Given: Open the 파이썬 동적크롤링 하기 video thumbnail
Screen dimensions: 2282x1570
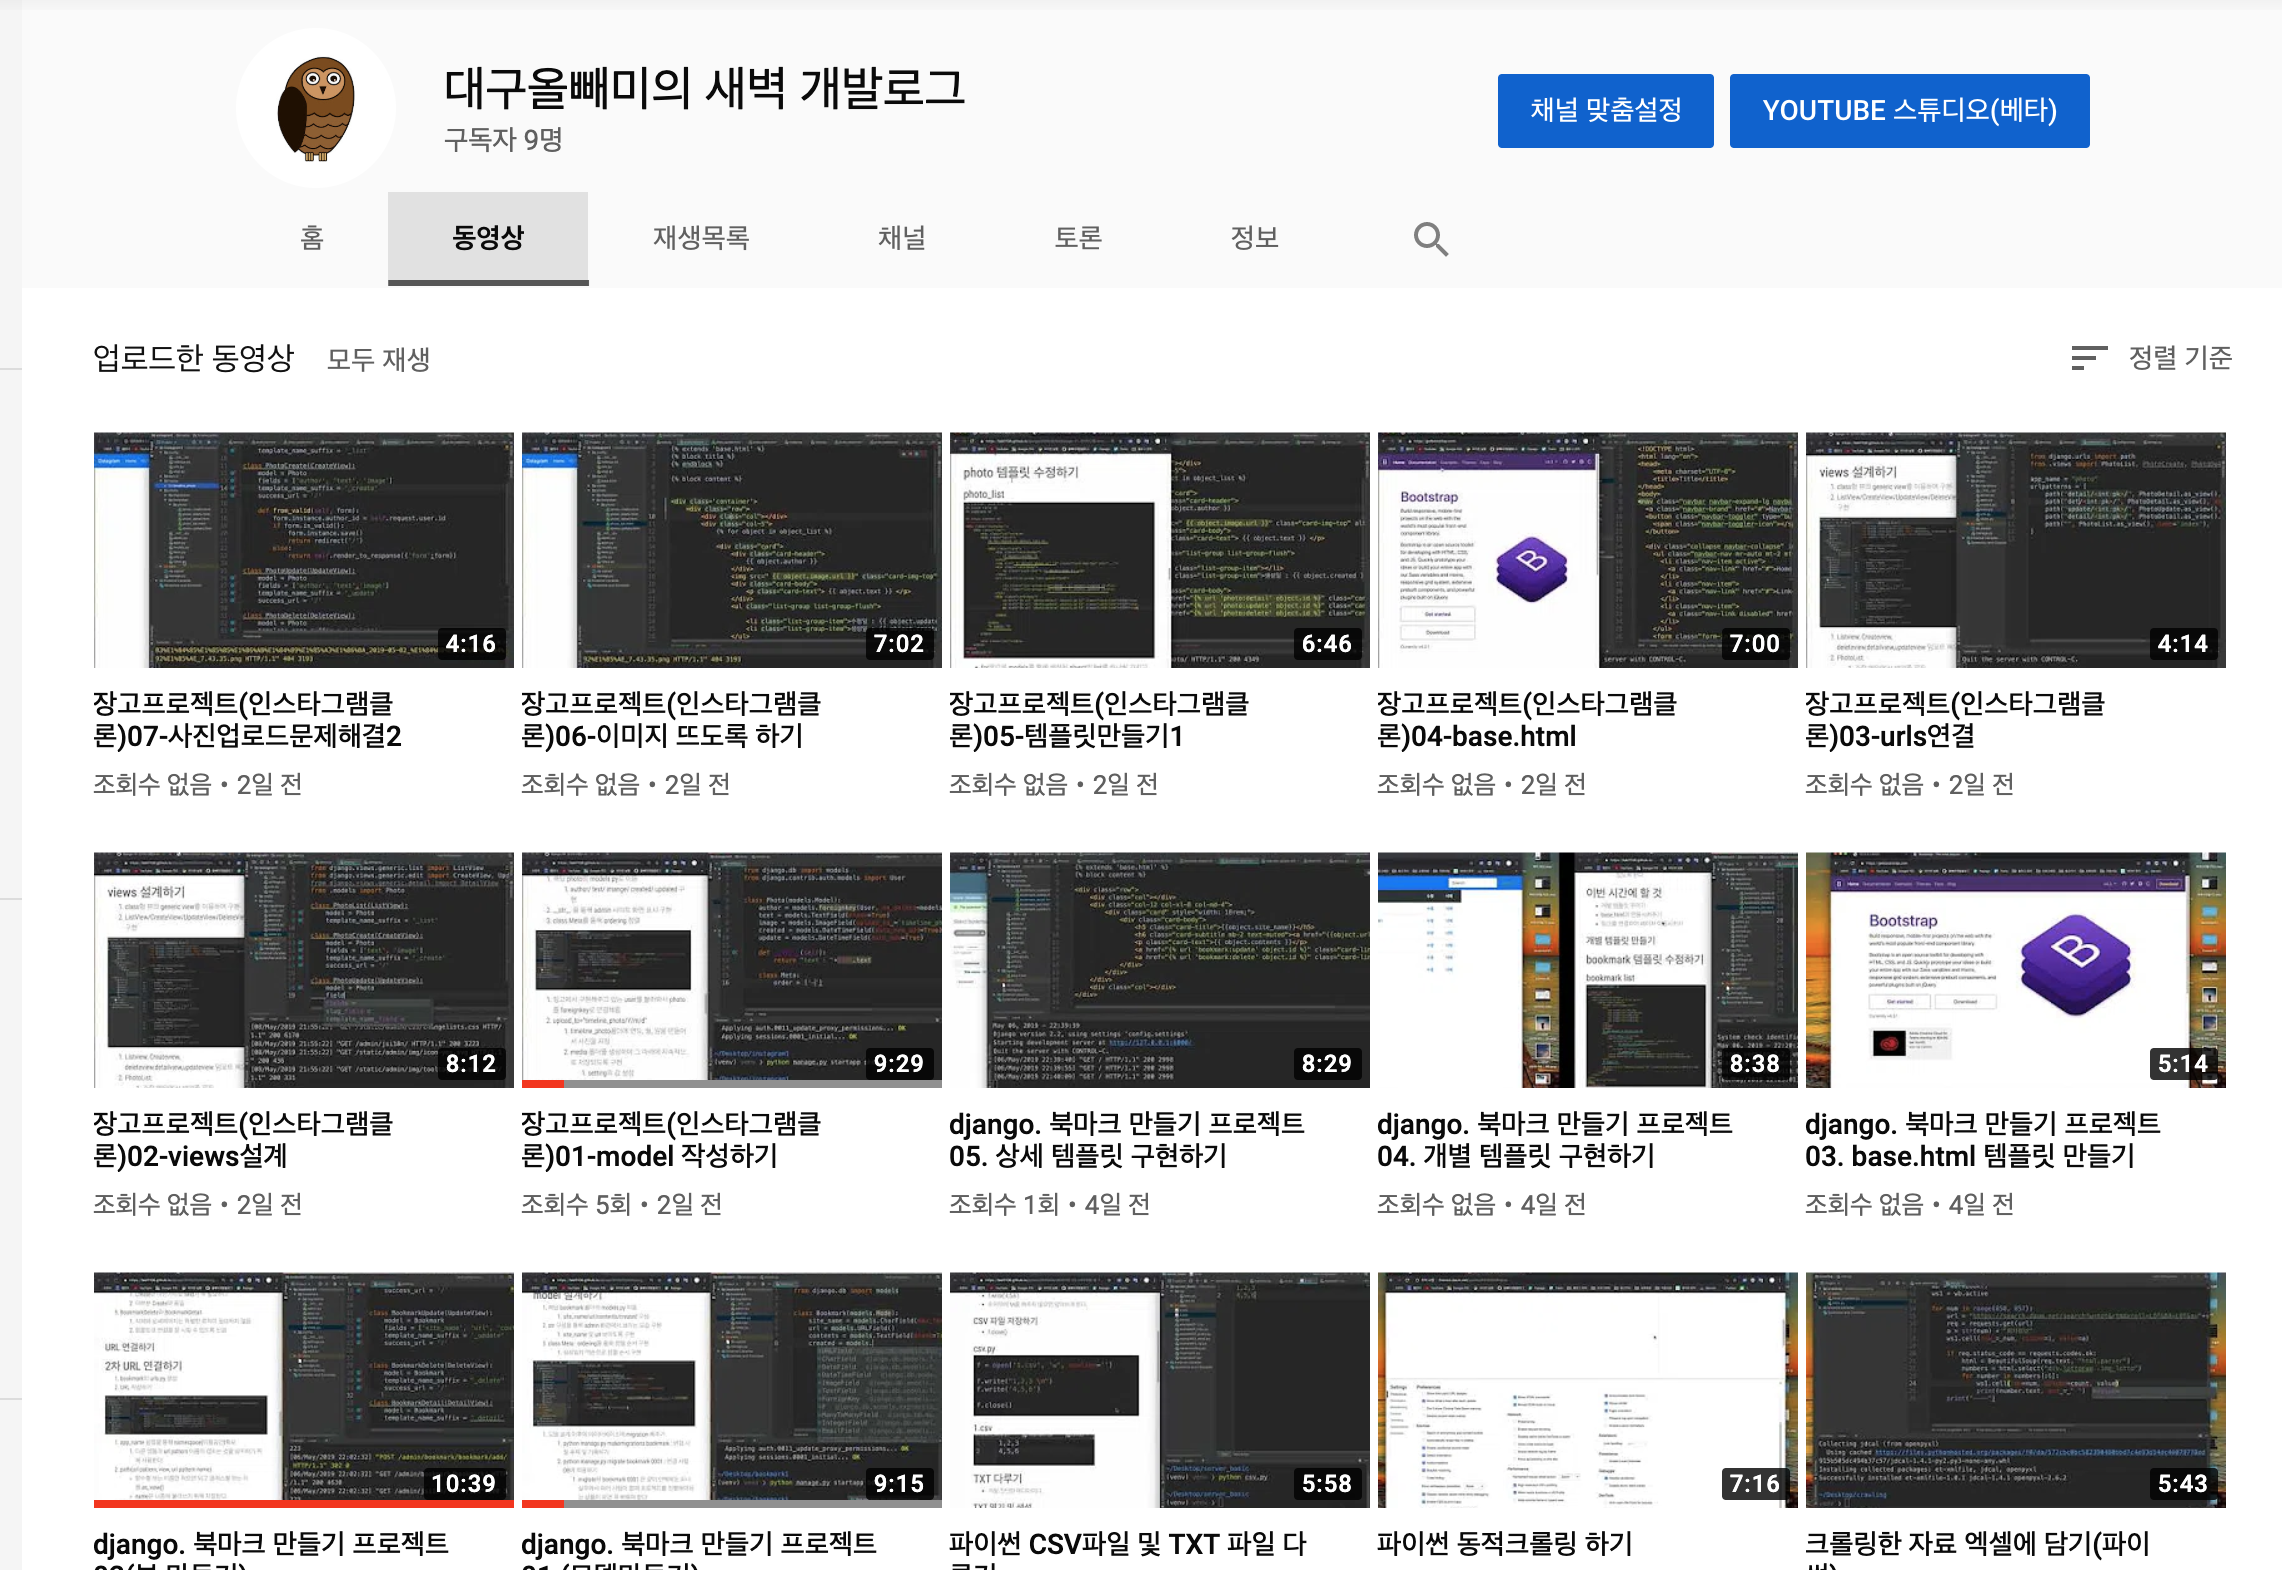Looking at the screenshot, I should click(1587, 1389).
